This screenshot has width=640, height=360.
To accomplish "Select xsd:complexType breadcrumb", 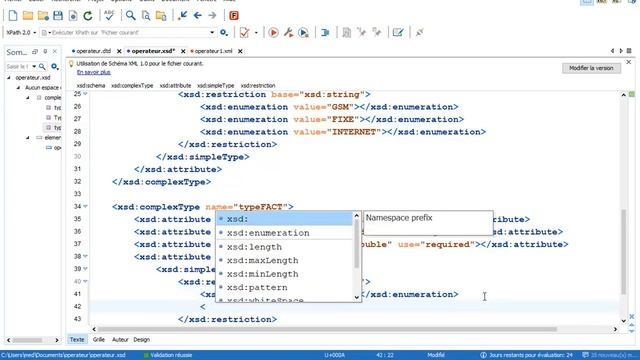I will 132,86.
